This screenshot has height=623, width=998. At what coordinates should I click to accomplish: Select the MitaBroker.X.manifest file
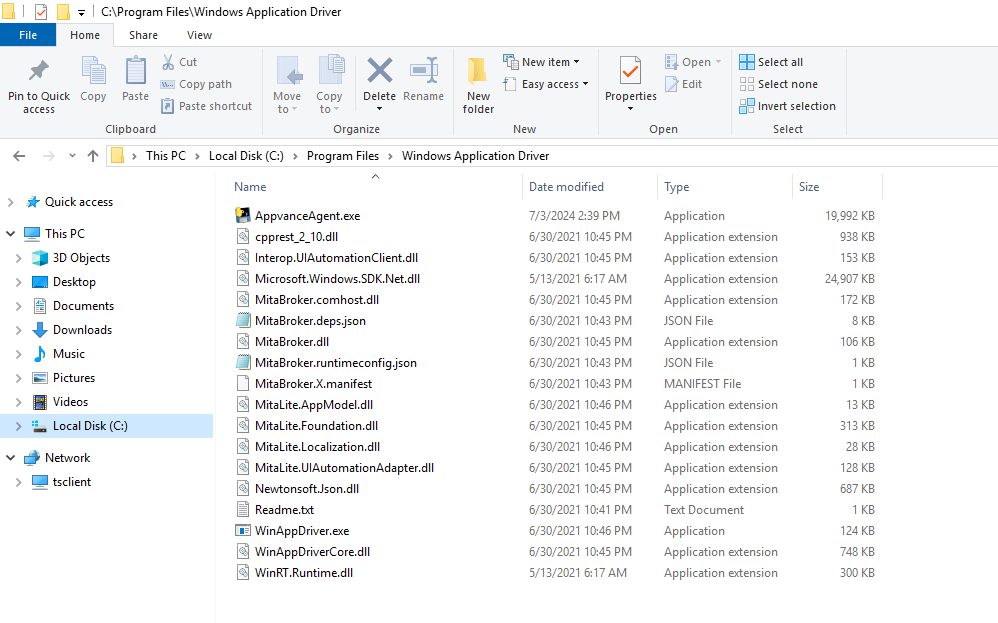313,384
